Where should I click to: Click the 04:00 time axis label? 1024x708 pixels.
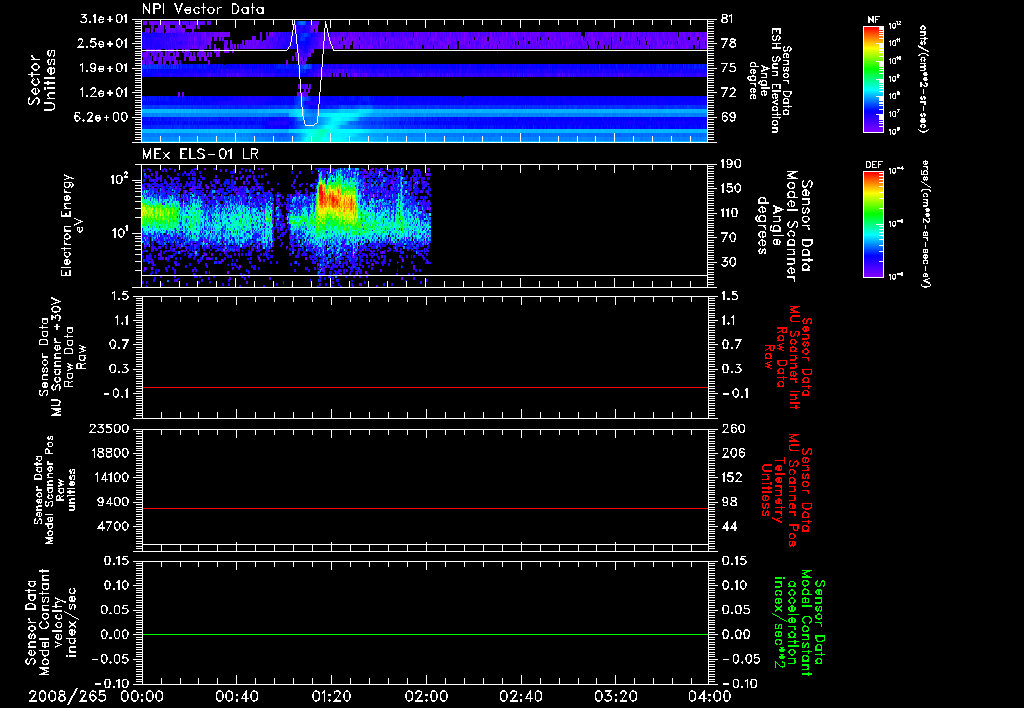click(709, 696)
